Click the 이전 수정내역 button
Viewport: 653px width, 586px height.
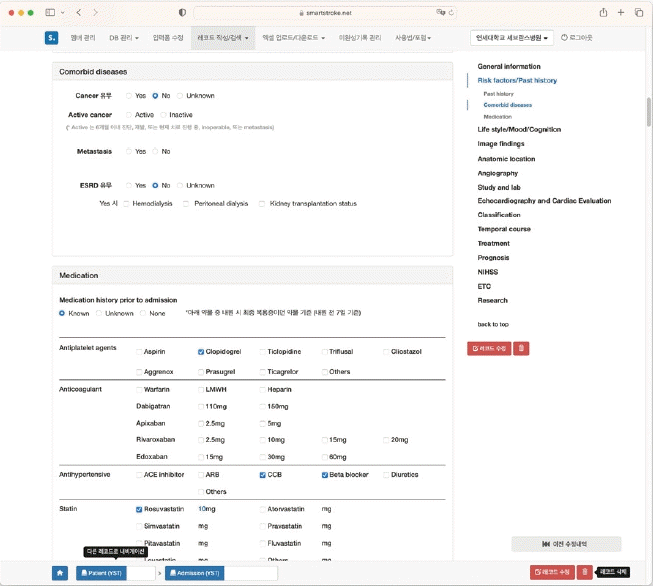point(566,544)
